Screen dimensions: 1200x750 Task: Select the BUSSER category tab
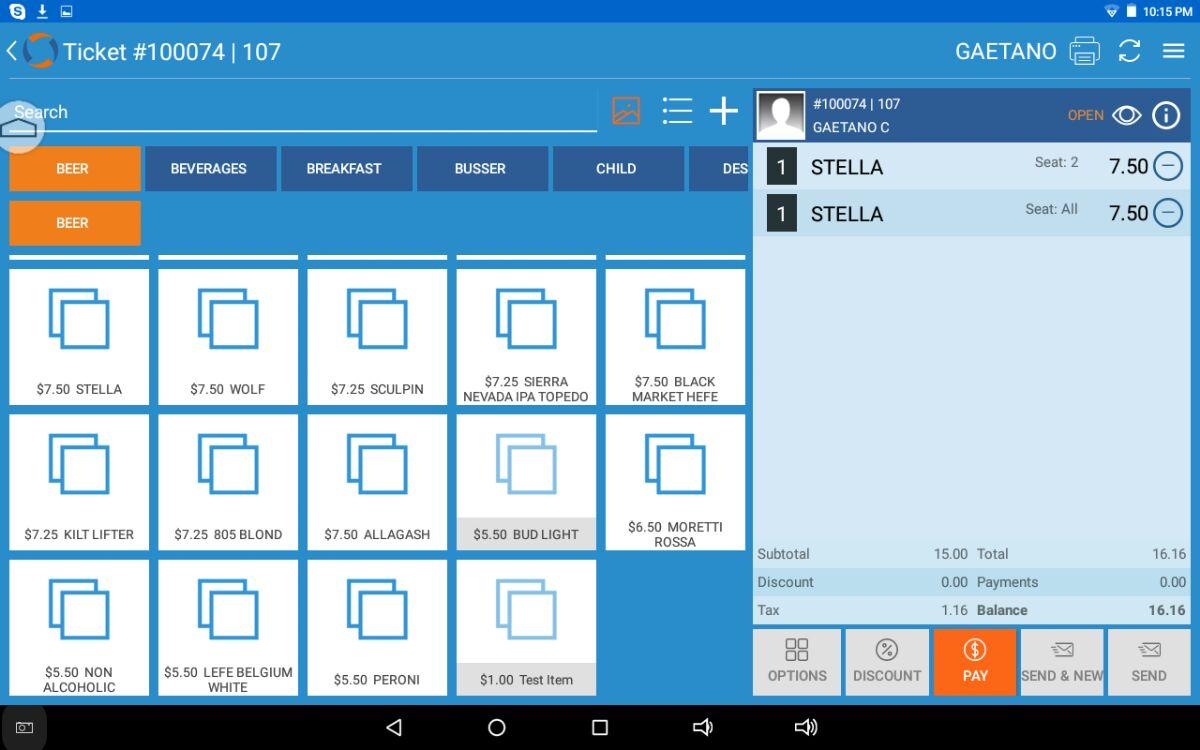(482, 168)
